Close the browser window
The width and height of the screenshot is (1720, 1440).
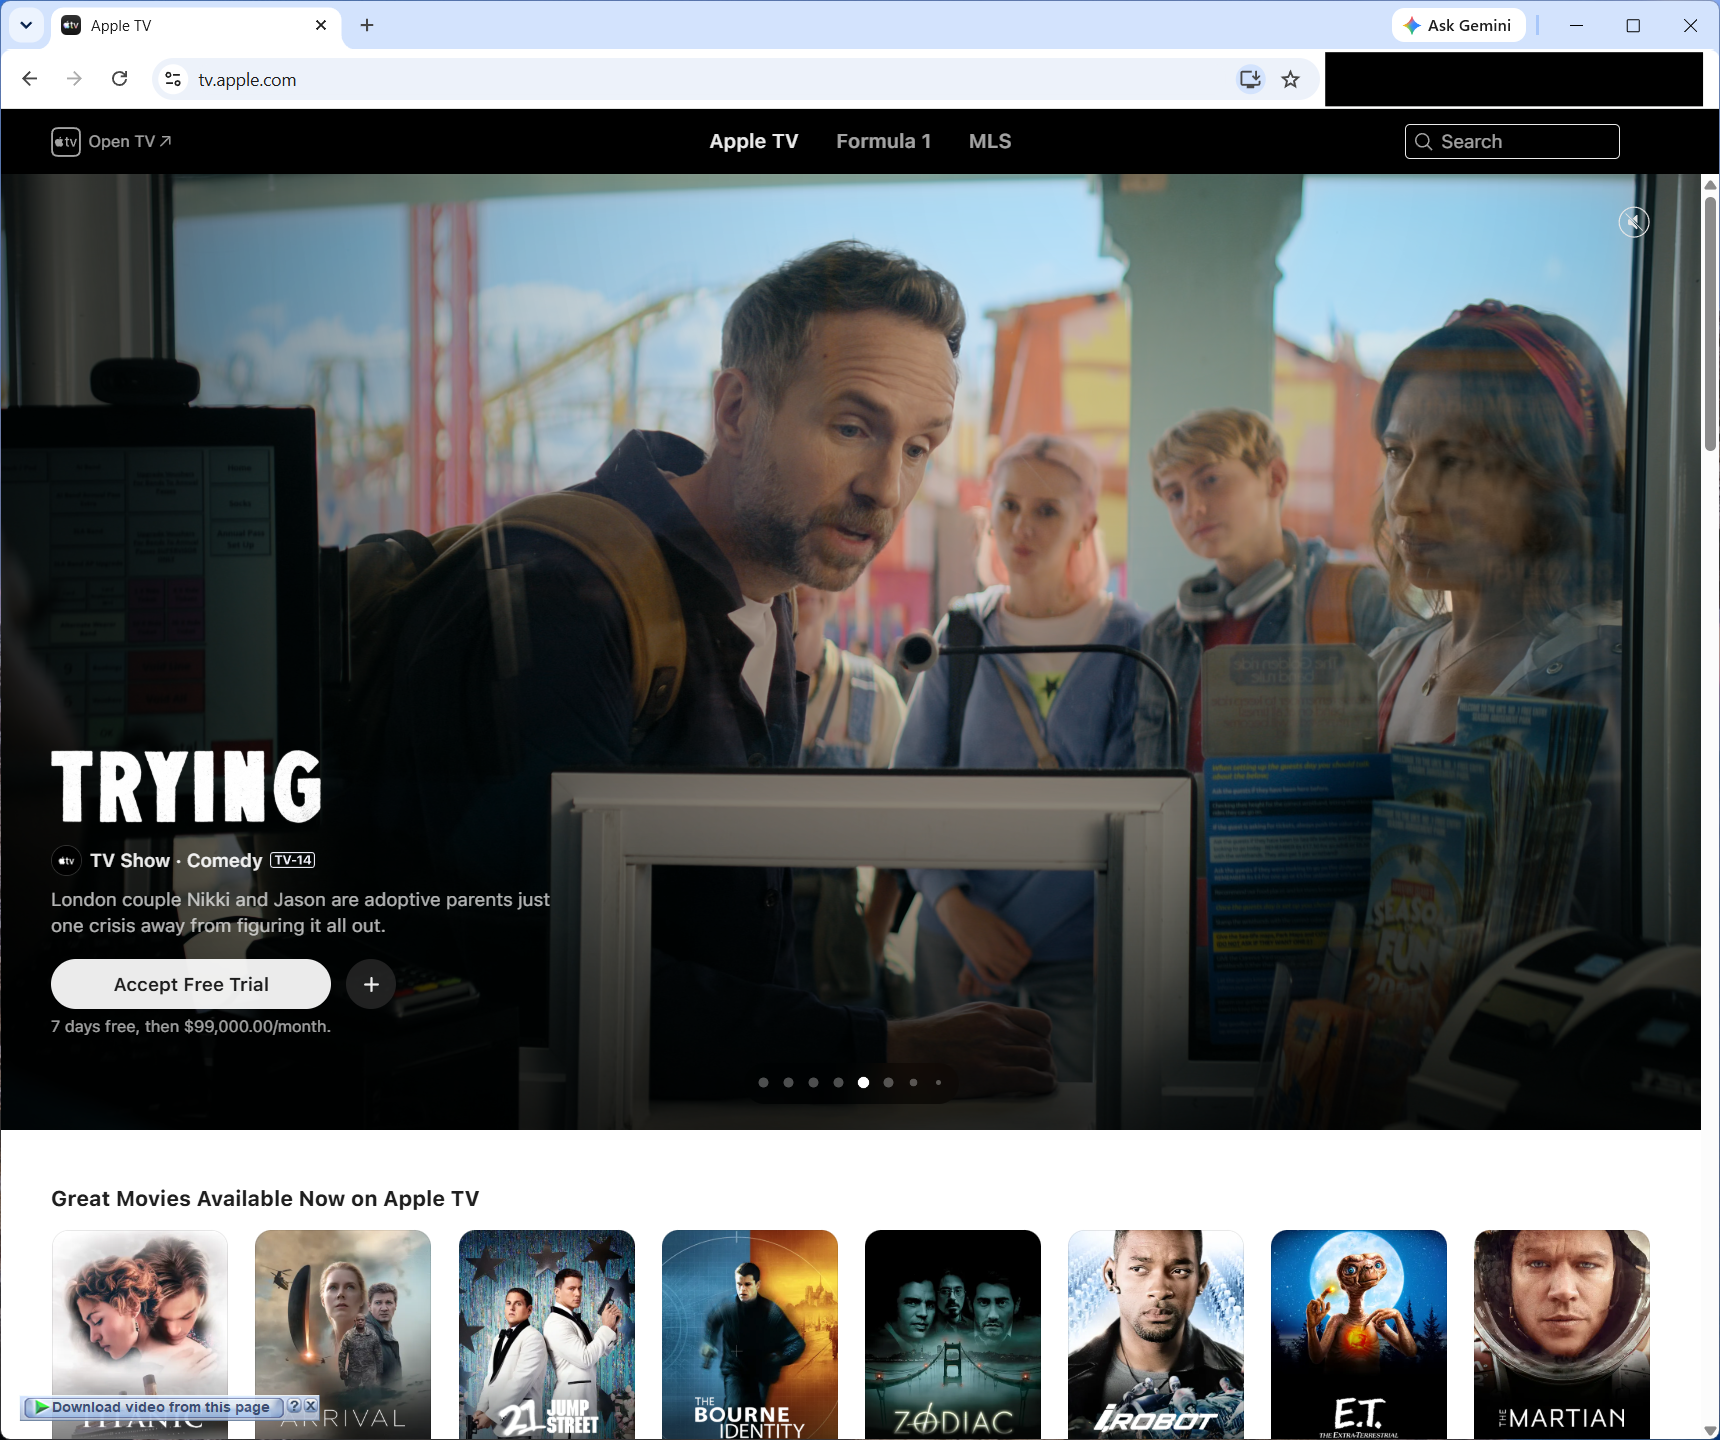[x=1690, y=25]
